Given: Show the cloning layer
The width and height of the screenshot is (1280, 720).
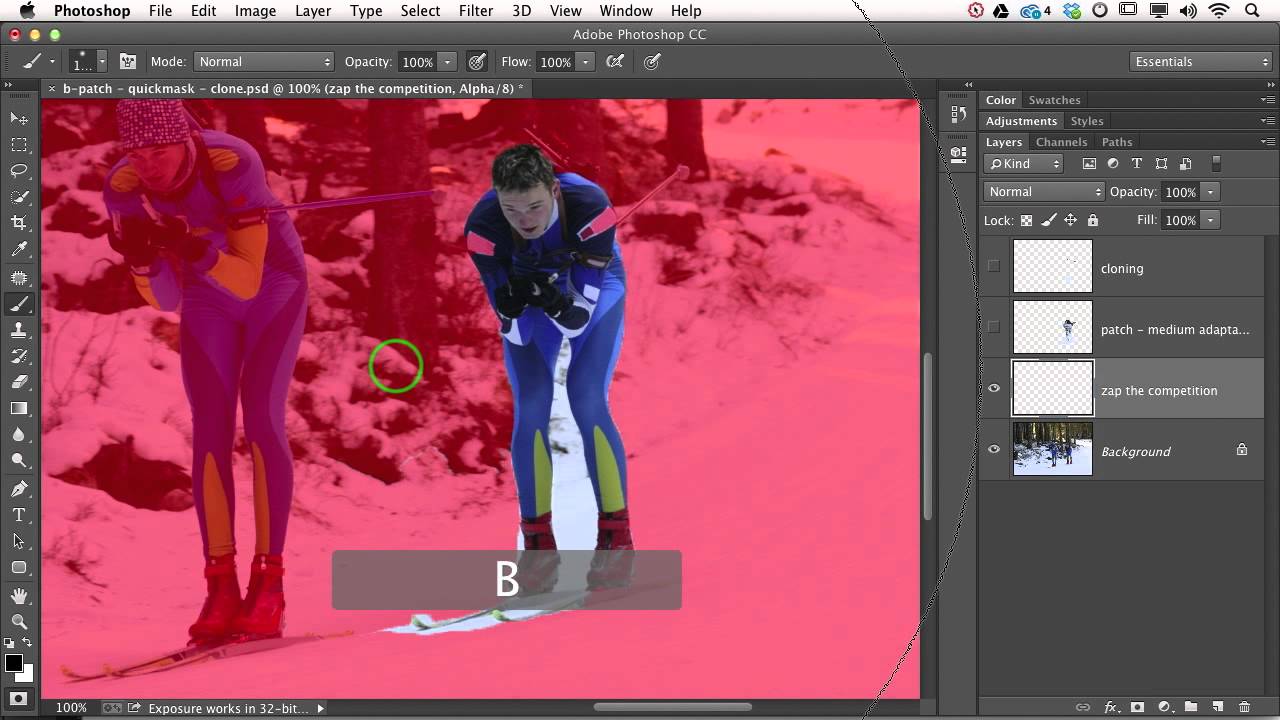Looking at the screenshot, I should (993, 266).
